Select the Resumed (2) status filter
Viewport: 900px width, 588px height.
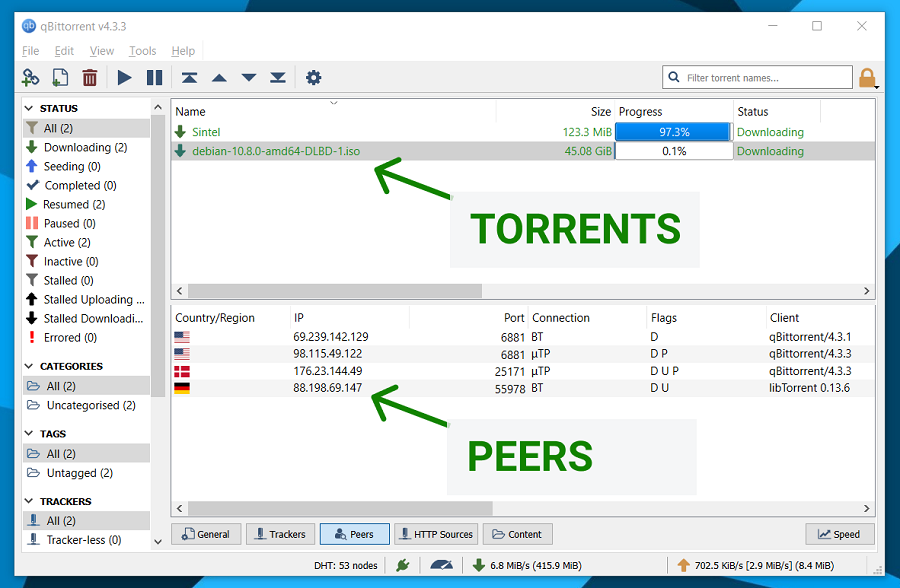[86, 204]
